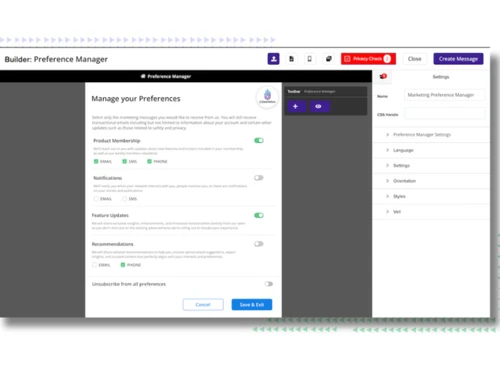Viewport: 500px width, 375px height.
Task: Select the Feature Updates heading text
Action: point(110,215)
